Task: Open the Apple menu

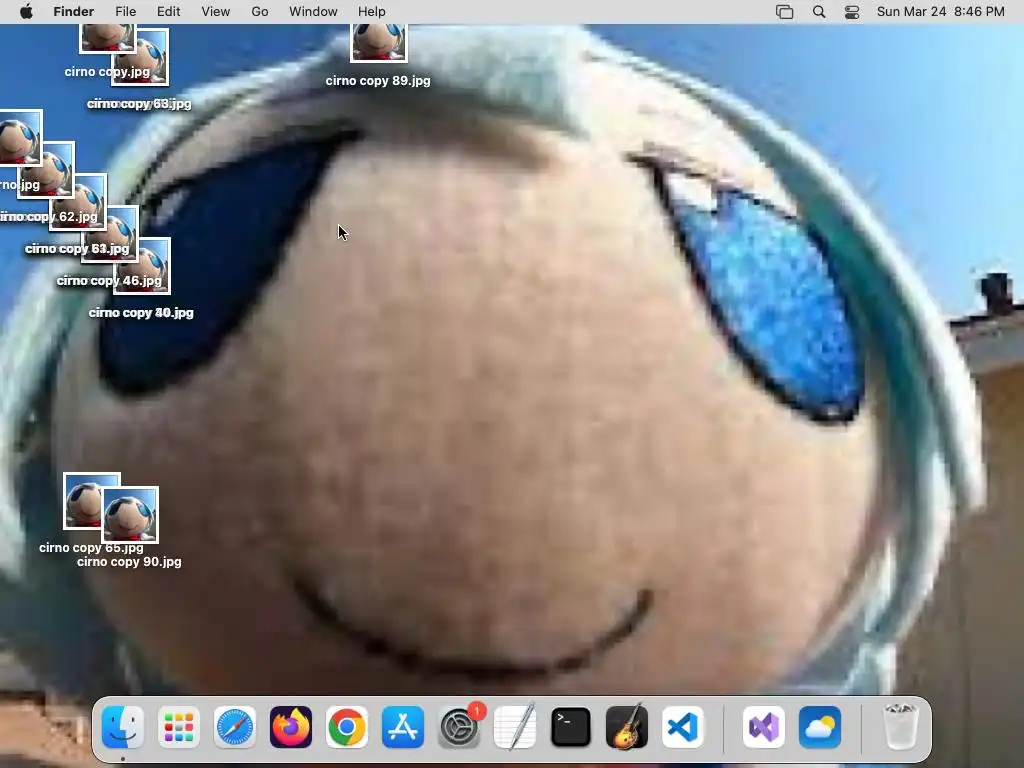Action: (x=26, y=12)
